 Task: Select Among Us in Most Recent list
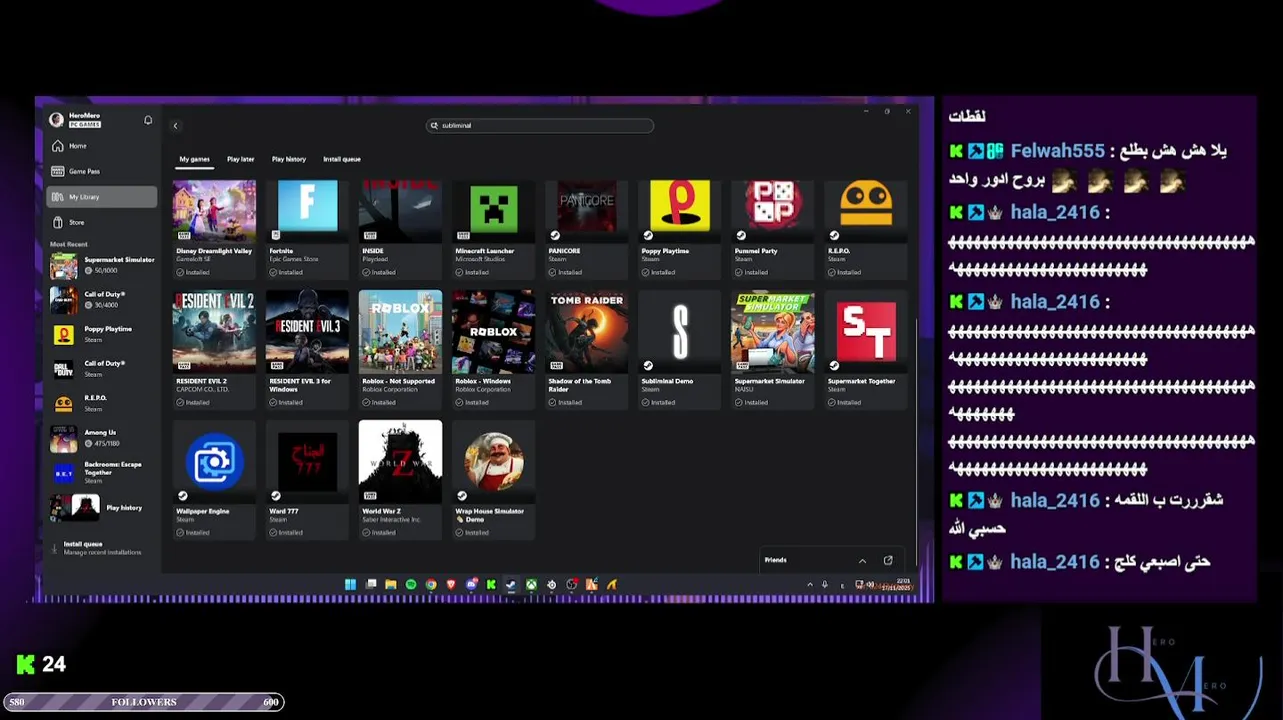(102, 438)
